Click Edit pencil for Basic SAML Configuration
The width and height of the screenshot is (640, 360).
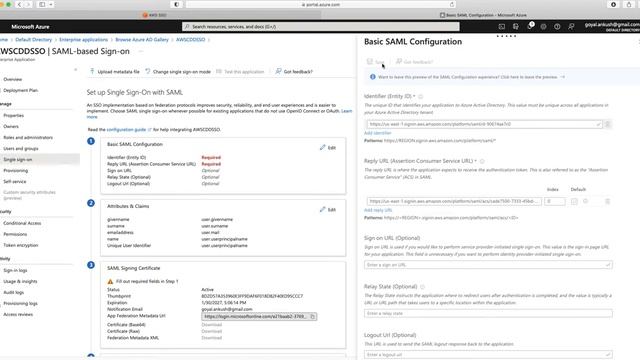coord(328,147)
